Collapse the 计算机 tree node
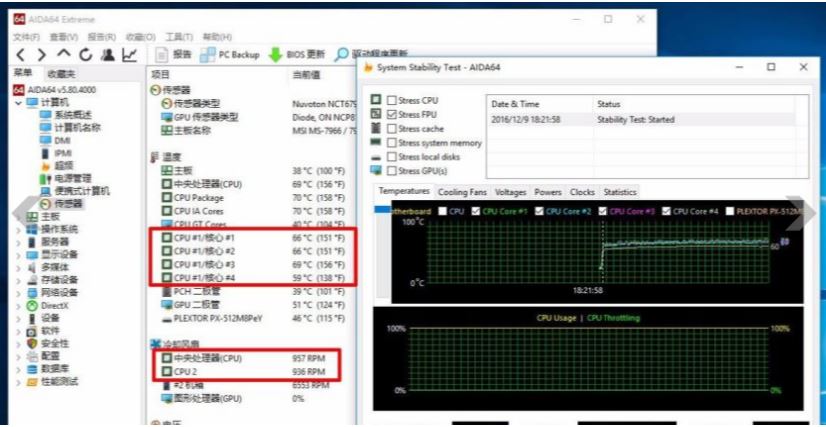 pos(19,102)
